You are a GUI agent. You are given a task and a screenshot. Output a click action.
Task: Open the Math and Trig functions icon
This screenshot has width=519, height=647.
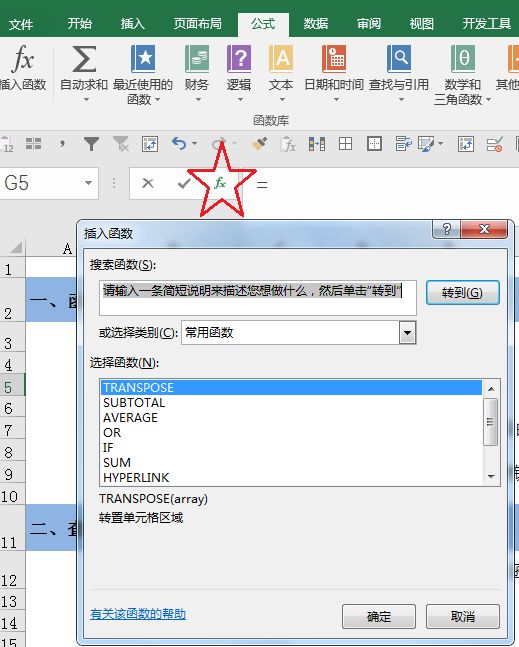click(x=463, y=59)
